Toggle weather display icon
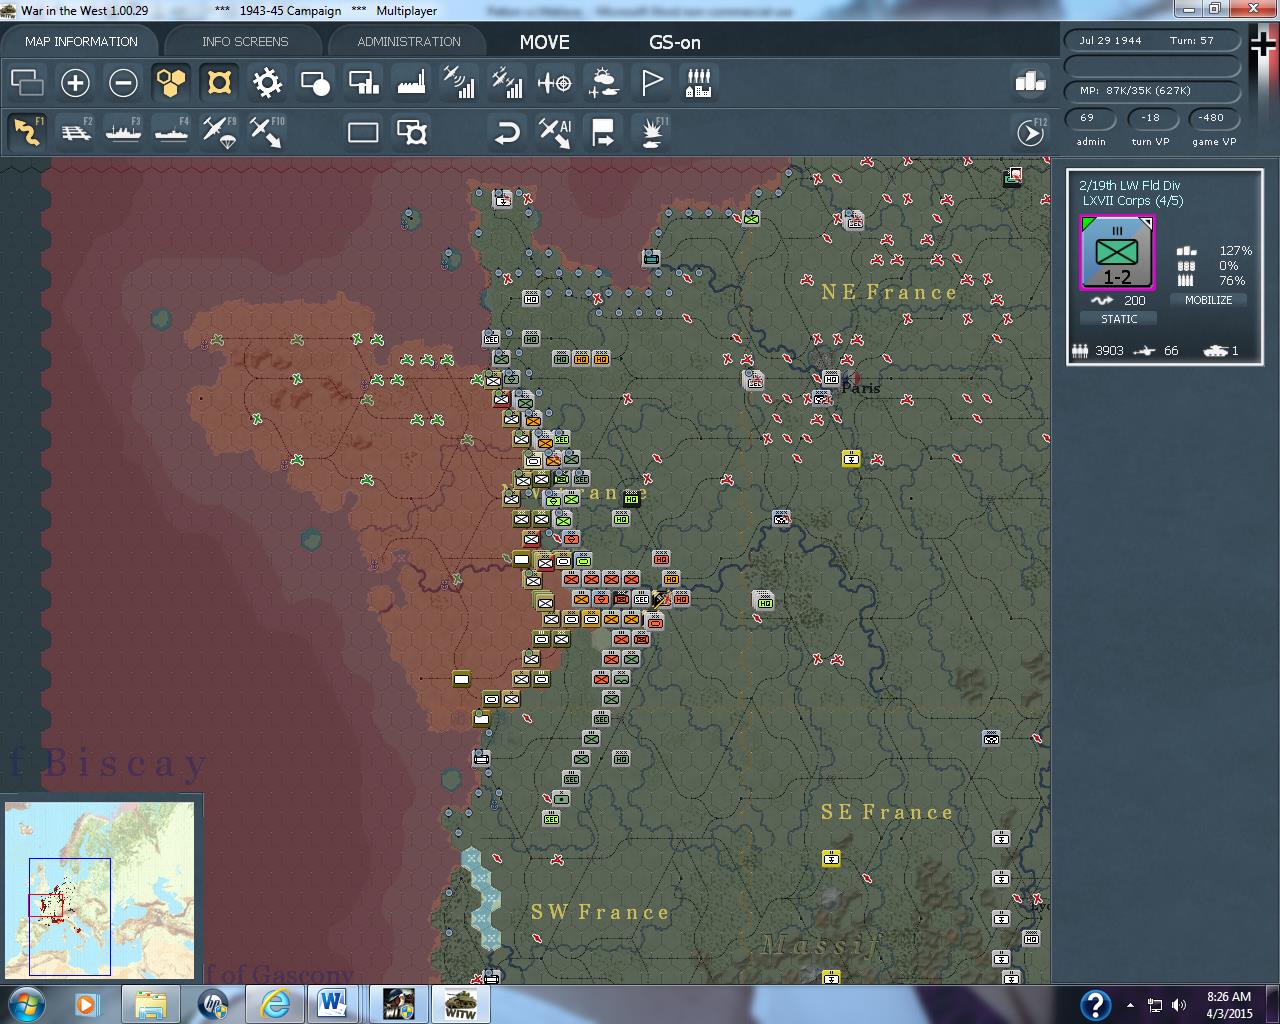This screenshot has width=1280, height=1024. coord(603,83)
